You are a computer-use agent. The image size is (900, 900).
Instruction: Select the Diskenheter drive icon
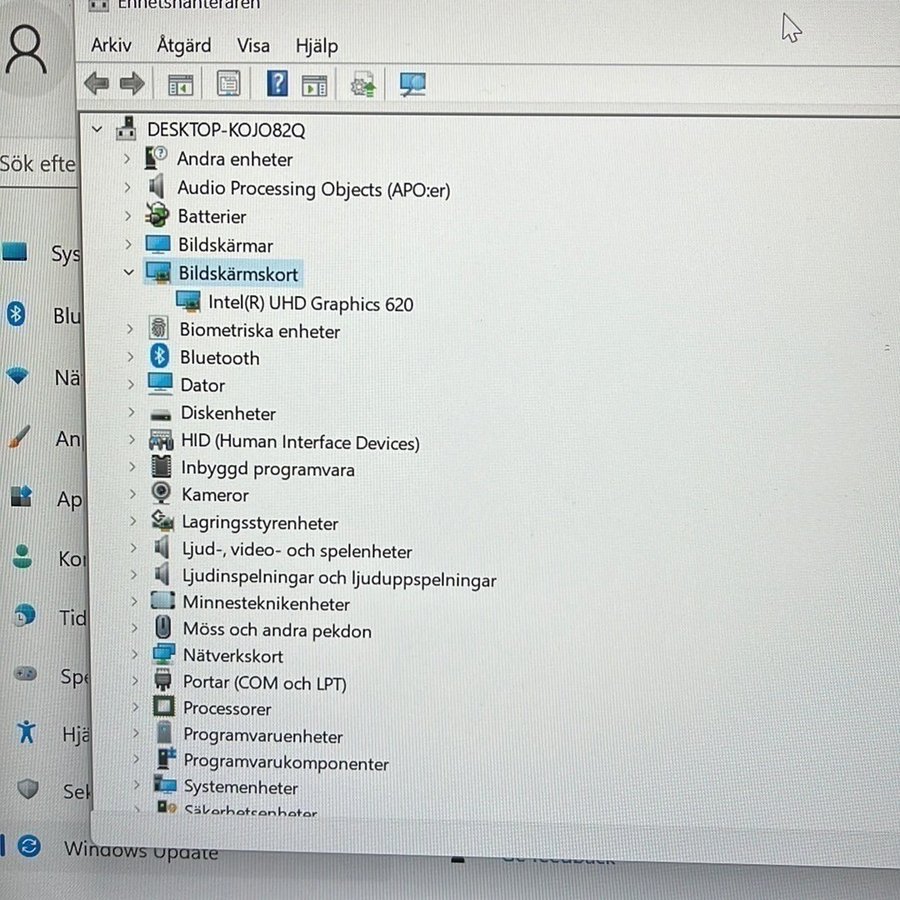click(161, 414)
